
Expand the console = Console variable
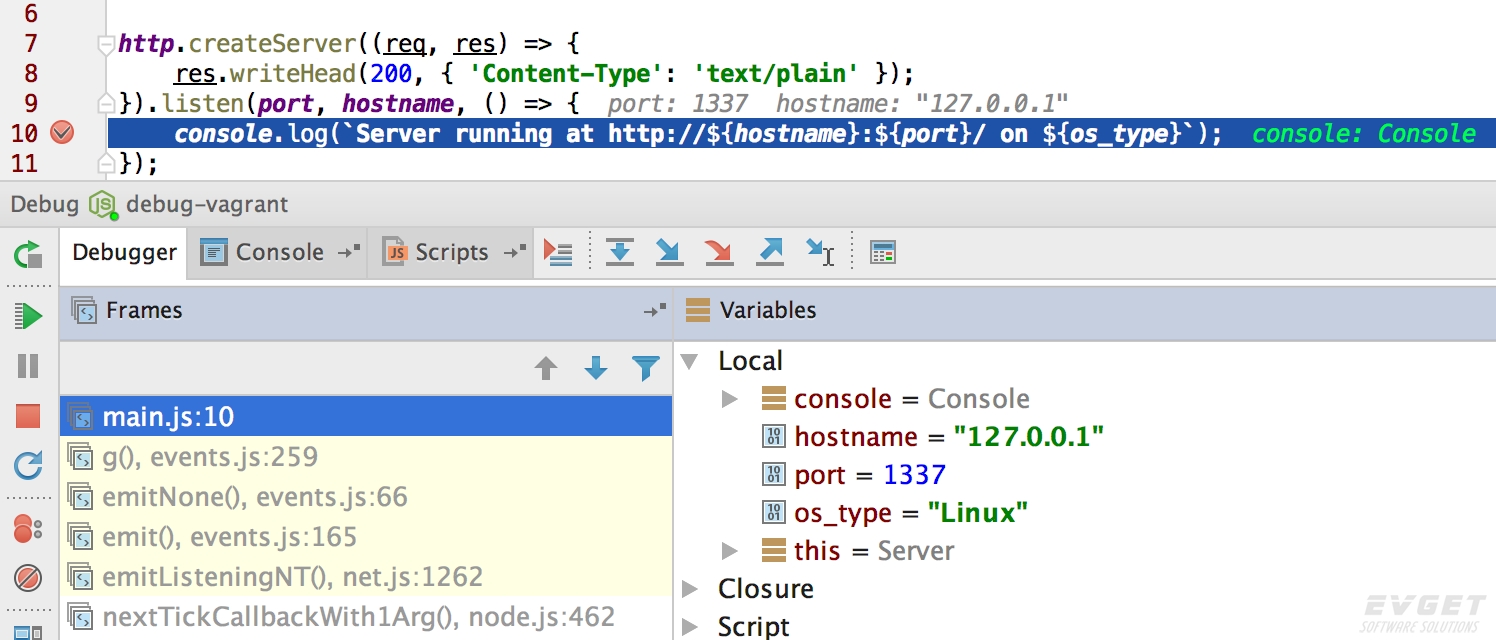click(x=730, y=399)
